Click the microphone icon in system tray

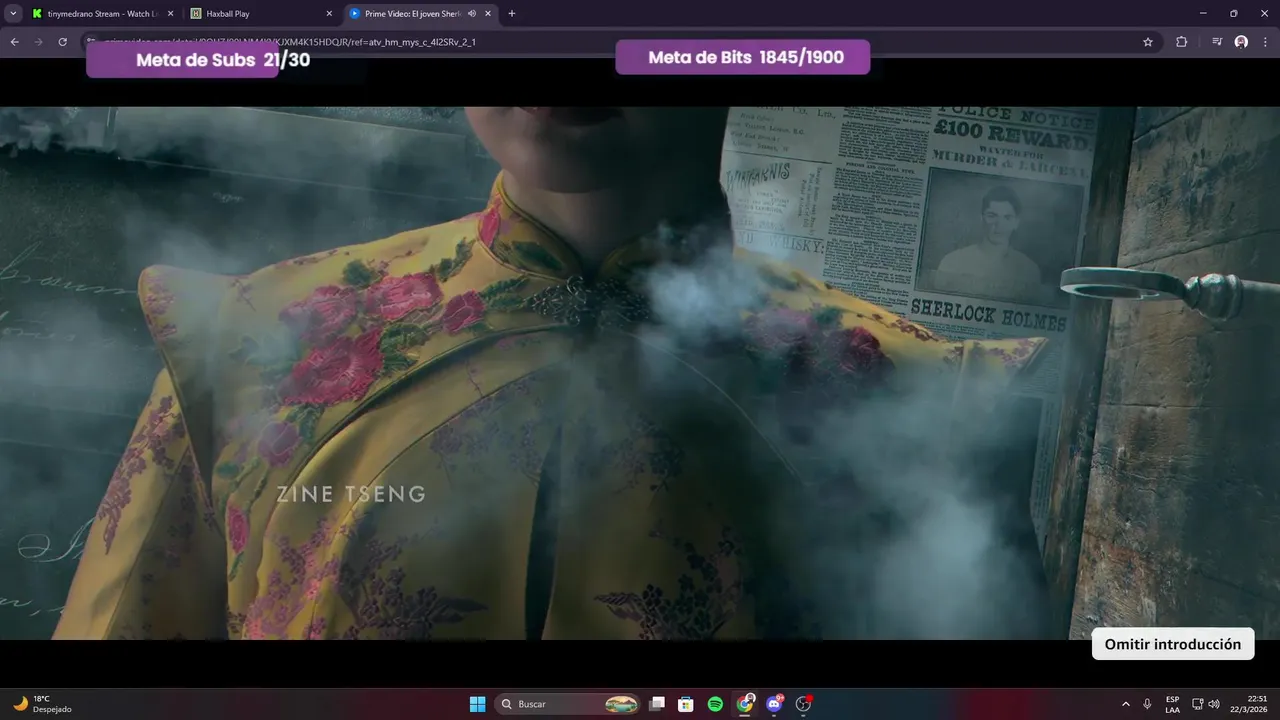coord(1147,704)
